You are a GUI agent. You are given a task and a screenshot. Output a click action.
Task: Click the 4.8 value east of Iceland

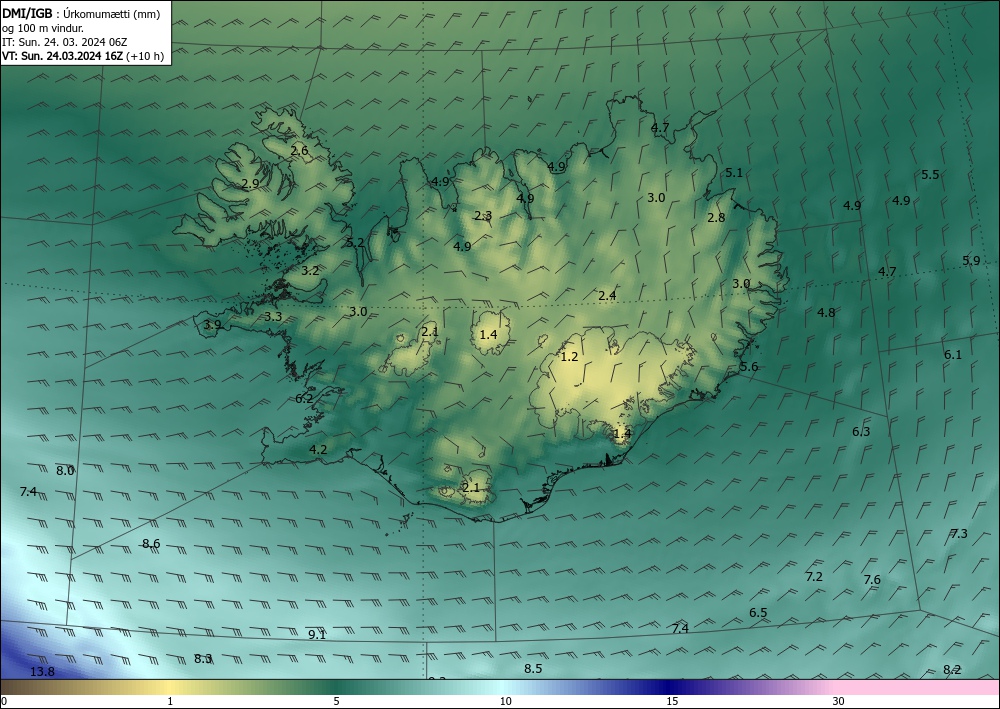(x=826, y=312)
